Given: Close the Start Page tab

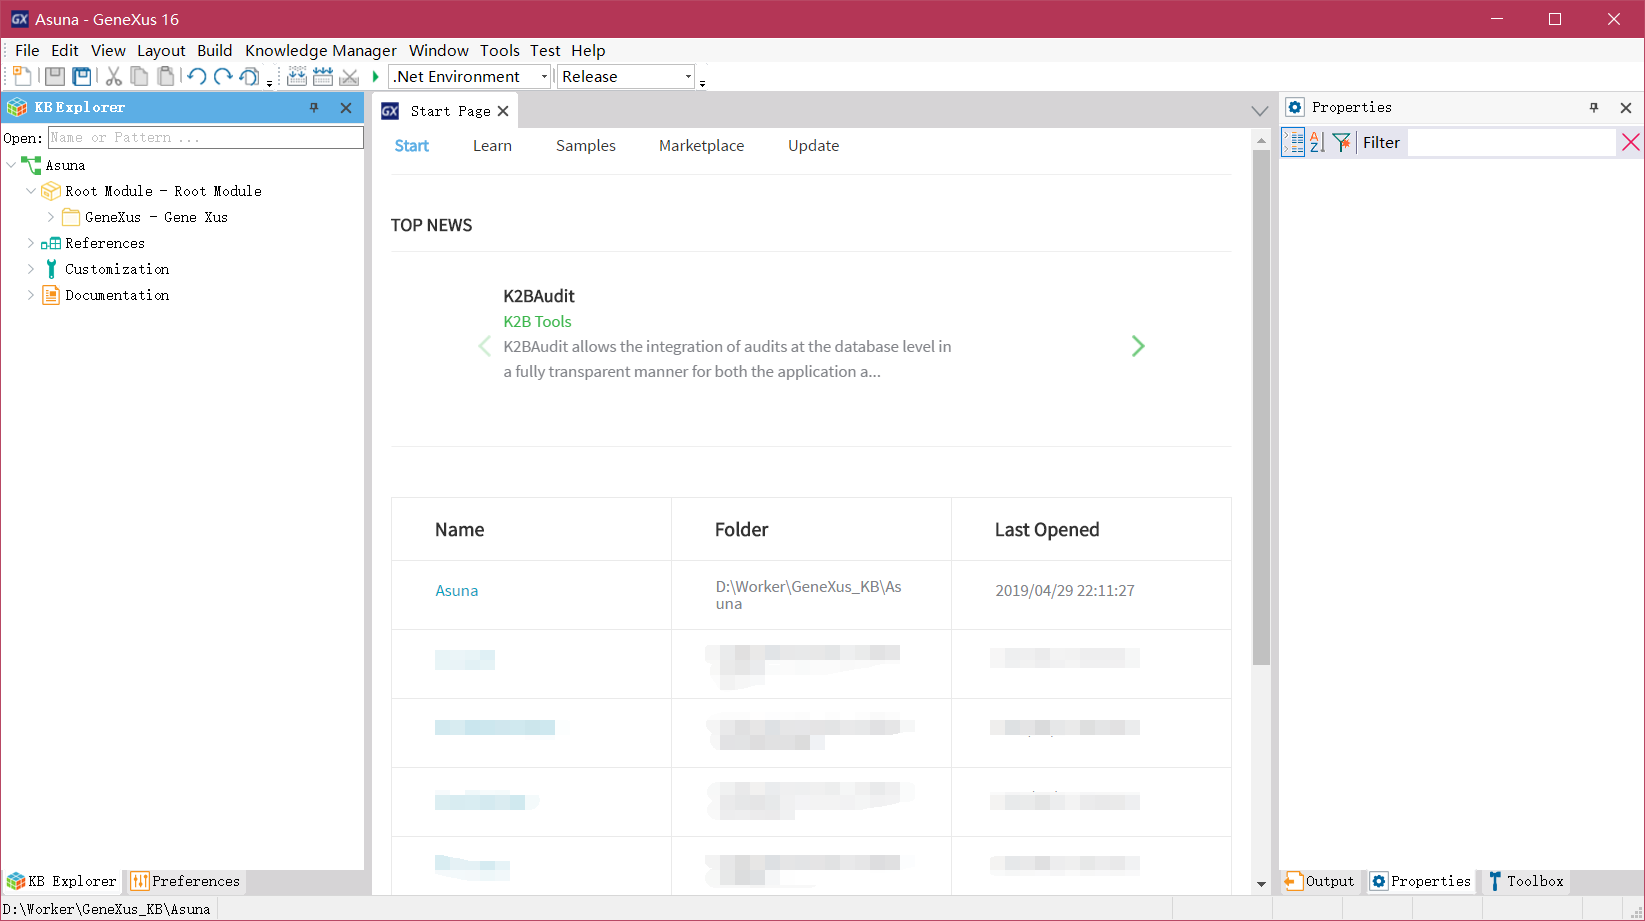Looking at the screenshot, I should pos(503,111).
